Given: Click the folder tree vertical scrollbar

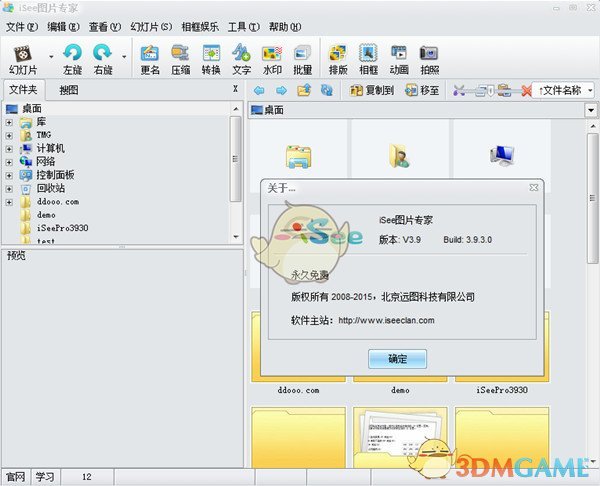Looking at the screenshot, I should point(236,159).
